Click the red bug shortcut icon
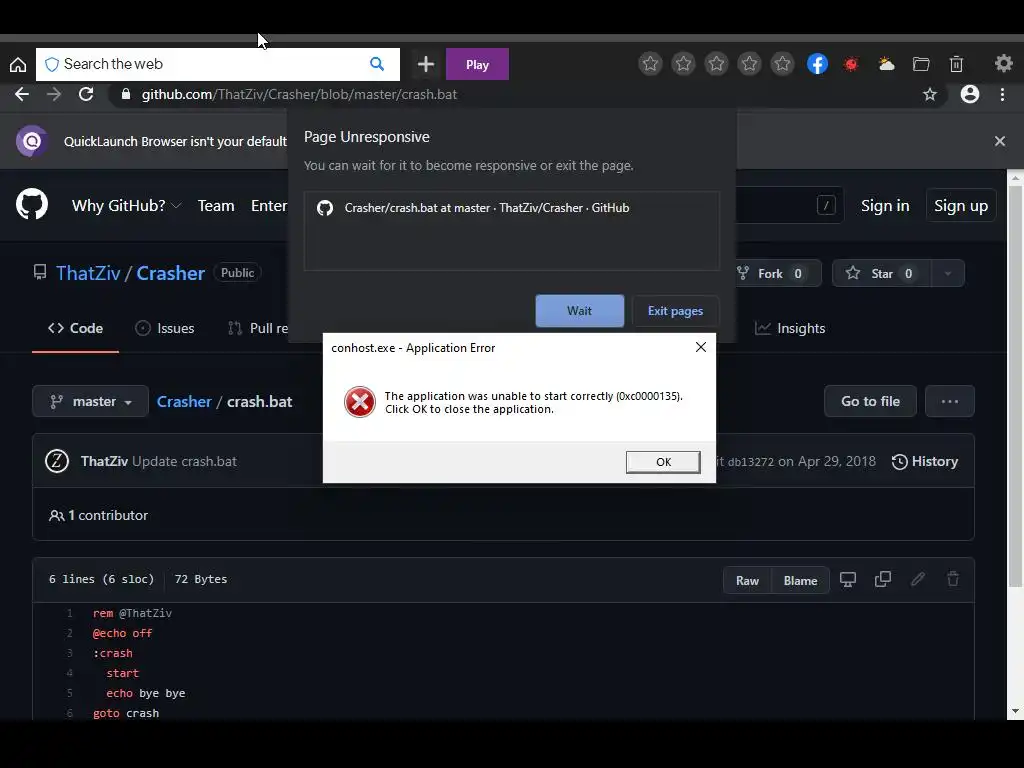This screenshot has height=768, width=1024. click(x=851, y=64)
